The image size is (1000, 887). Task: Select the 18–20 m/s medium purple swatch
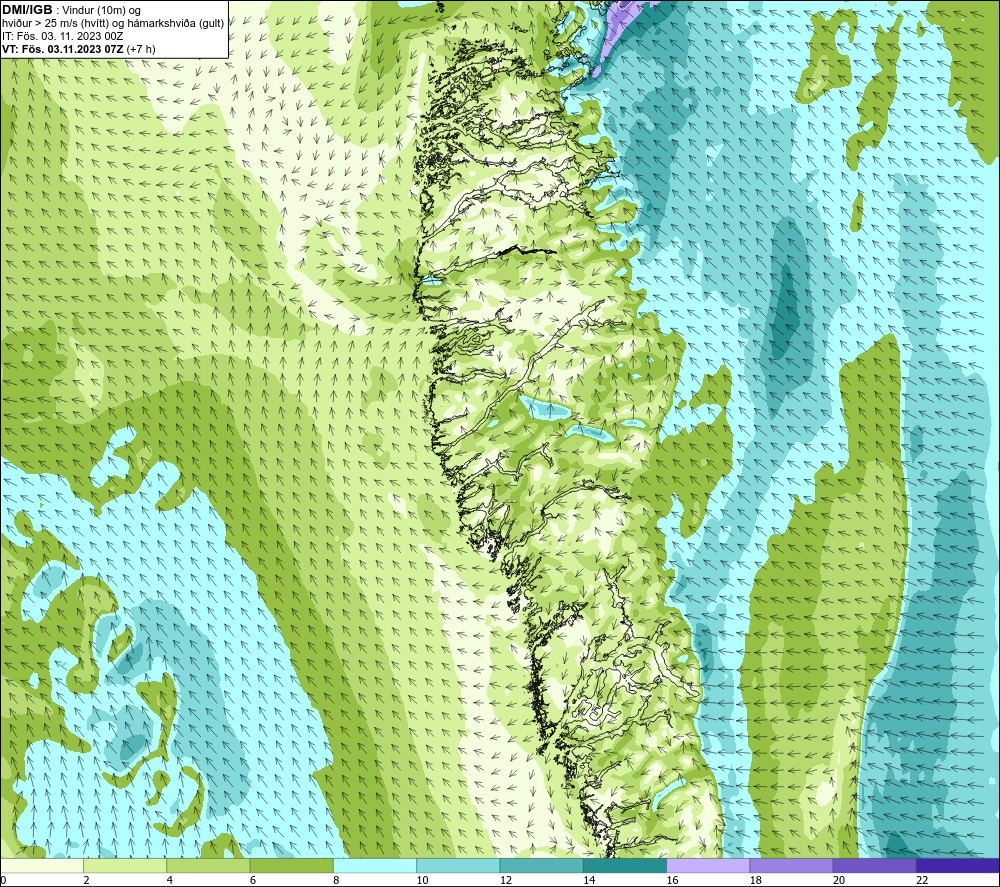[791, 865]
